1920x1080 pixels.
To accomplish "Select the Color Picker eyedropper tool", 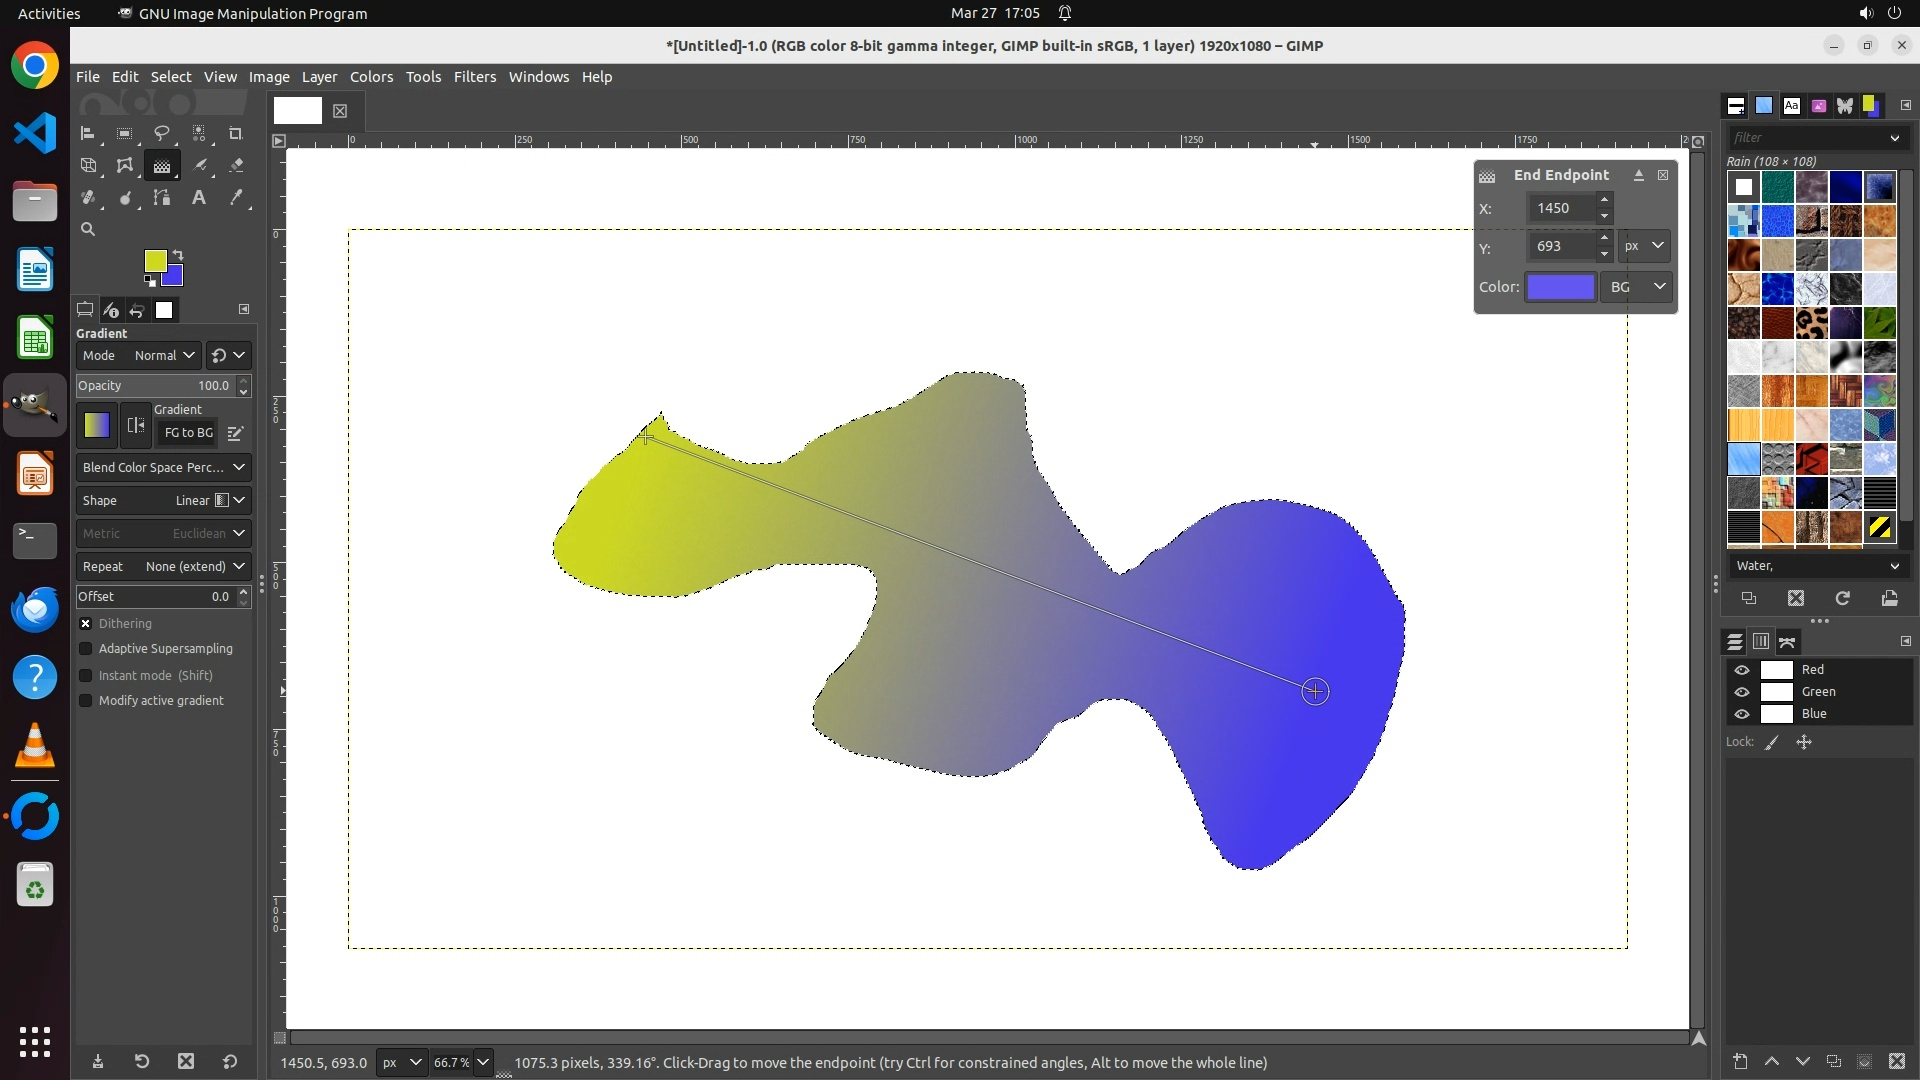I will tap(236, 198).
